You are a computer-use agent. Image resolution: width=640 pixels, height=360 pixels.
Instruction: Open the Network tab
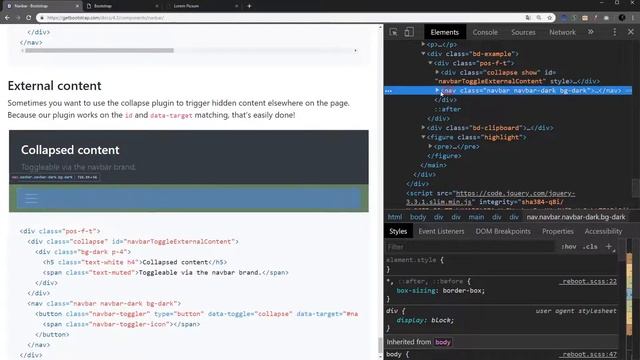(562, 32)
